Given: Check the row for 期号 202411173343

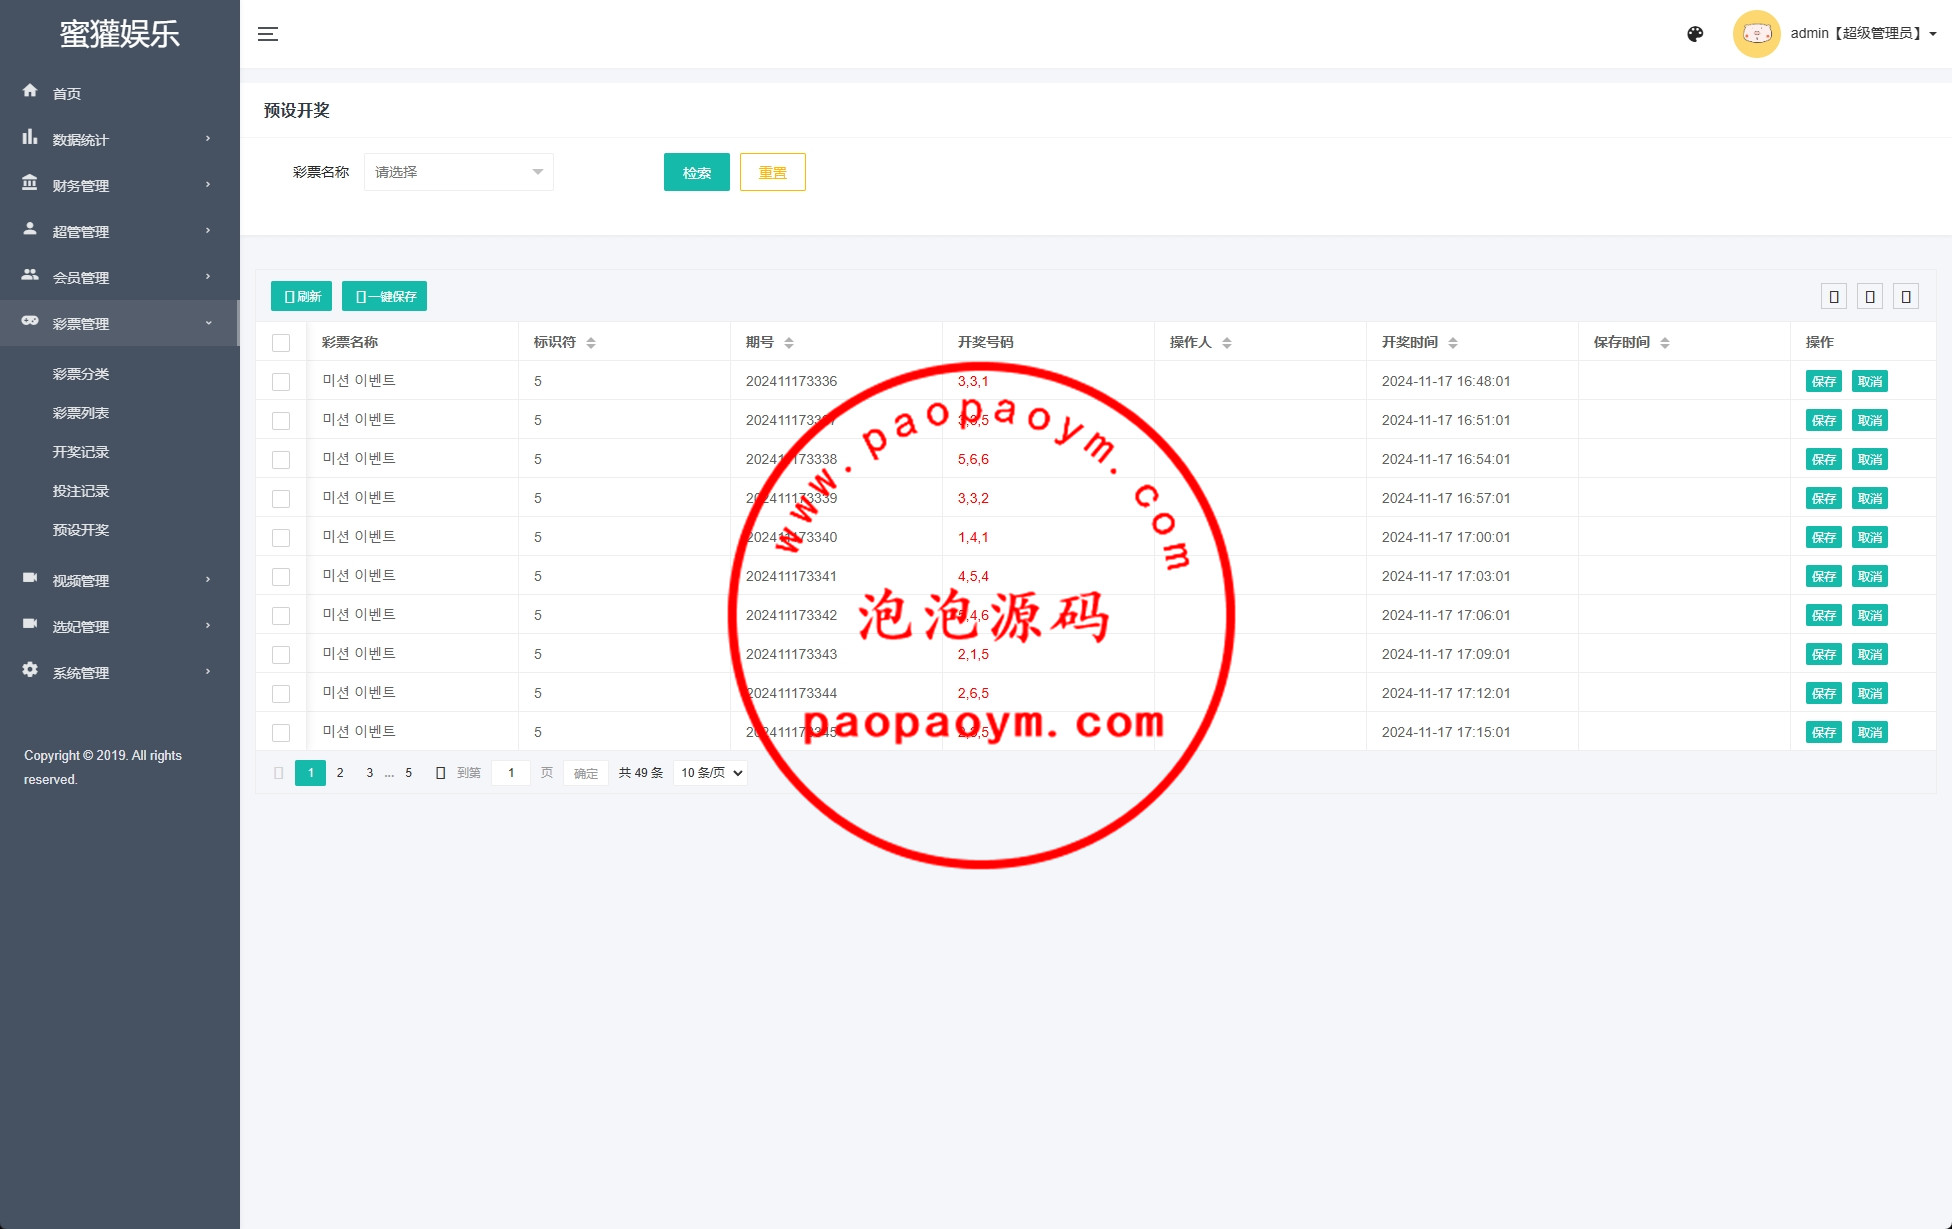Looking at the screenshot, I should pos(281,655).
